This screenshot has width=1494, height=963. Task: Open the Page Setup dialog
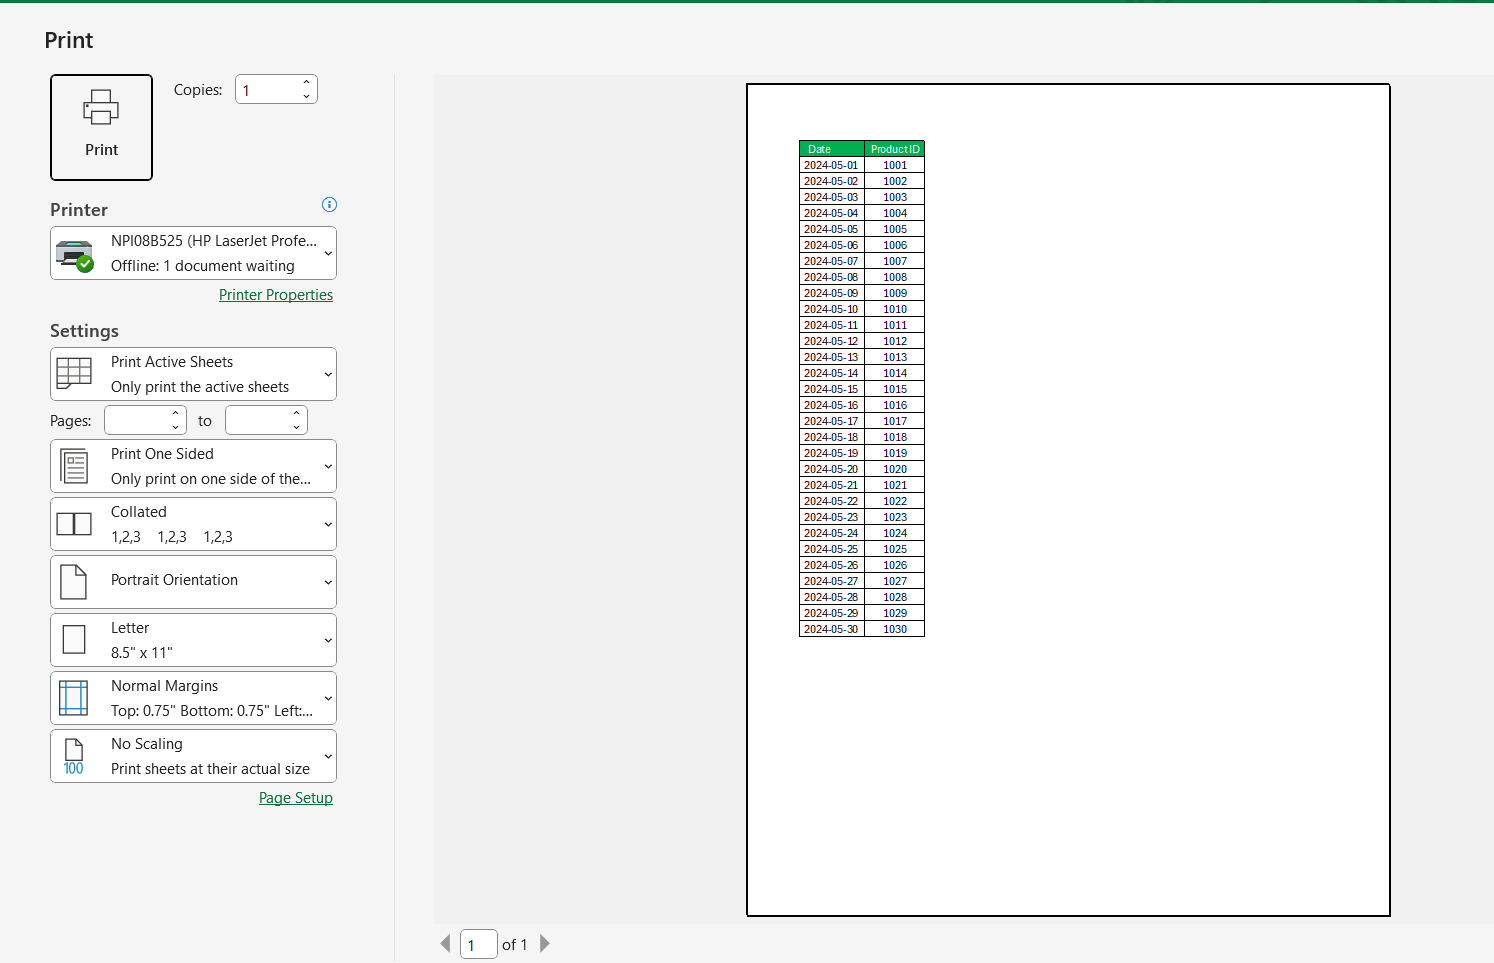(295, 797)
